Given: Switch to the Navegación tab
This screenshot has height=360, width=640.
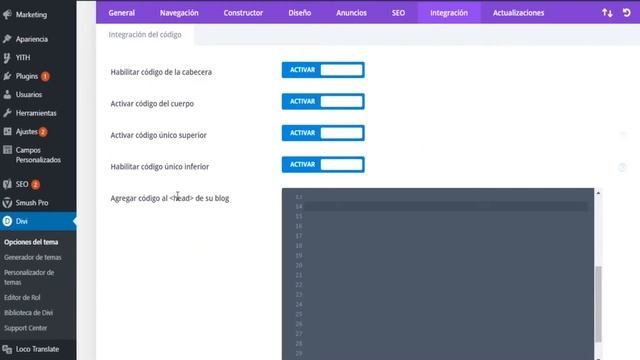Looking at the screenshot, I should (179, 13).
